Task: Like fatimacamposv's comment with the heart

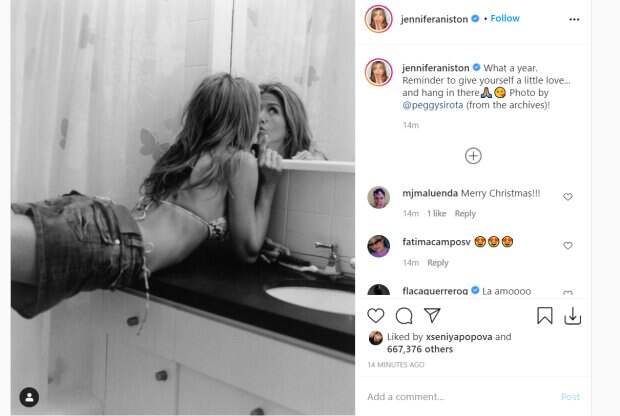Action: point(568,246)
